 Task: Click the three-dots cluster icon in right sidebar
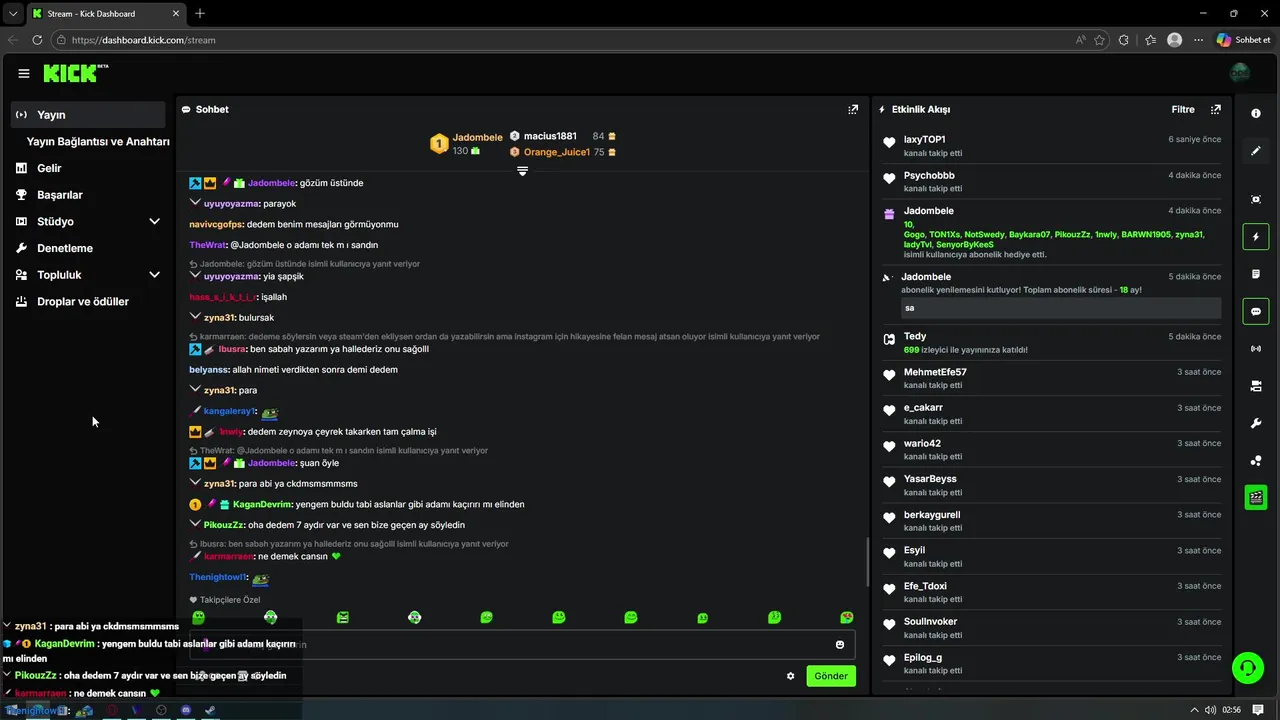(1256, 460)
